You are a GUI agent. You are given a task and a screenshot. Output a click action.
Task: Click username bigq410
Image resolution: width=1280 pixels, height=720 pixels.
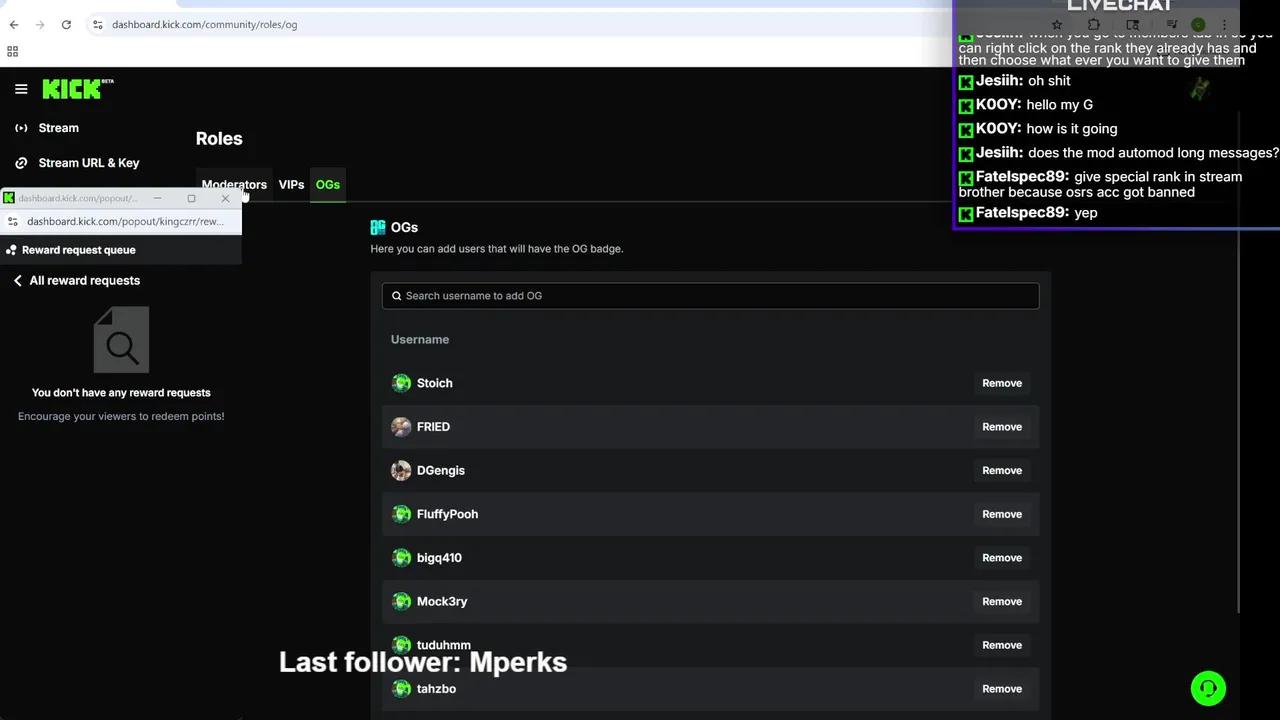(439, 558)
